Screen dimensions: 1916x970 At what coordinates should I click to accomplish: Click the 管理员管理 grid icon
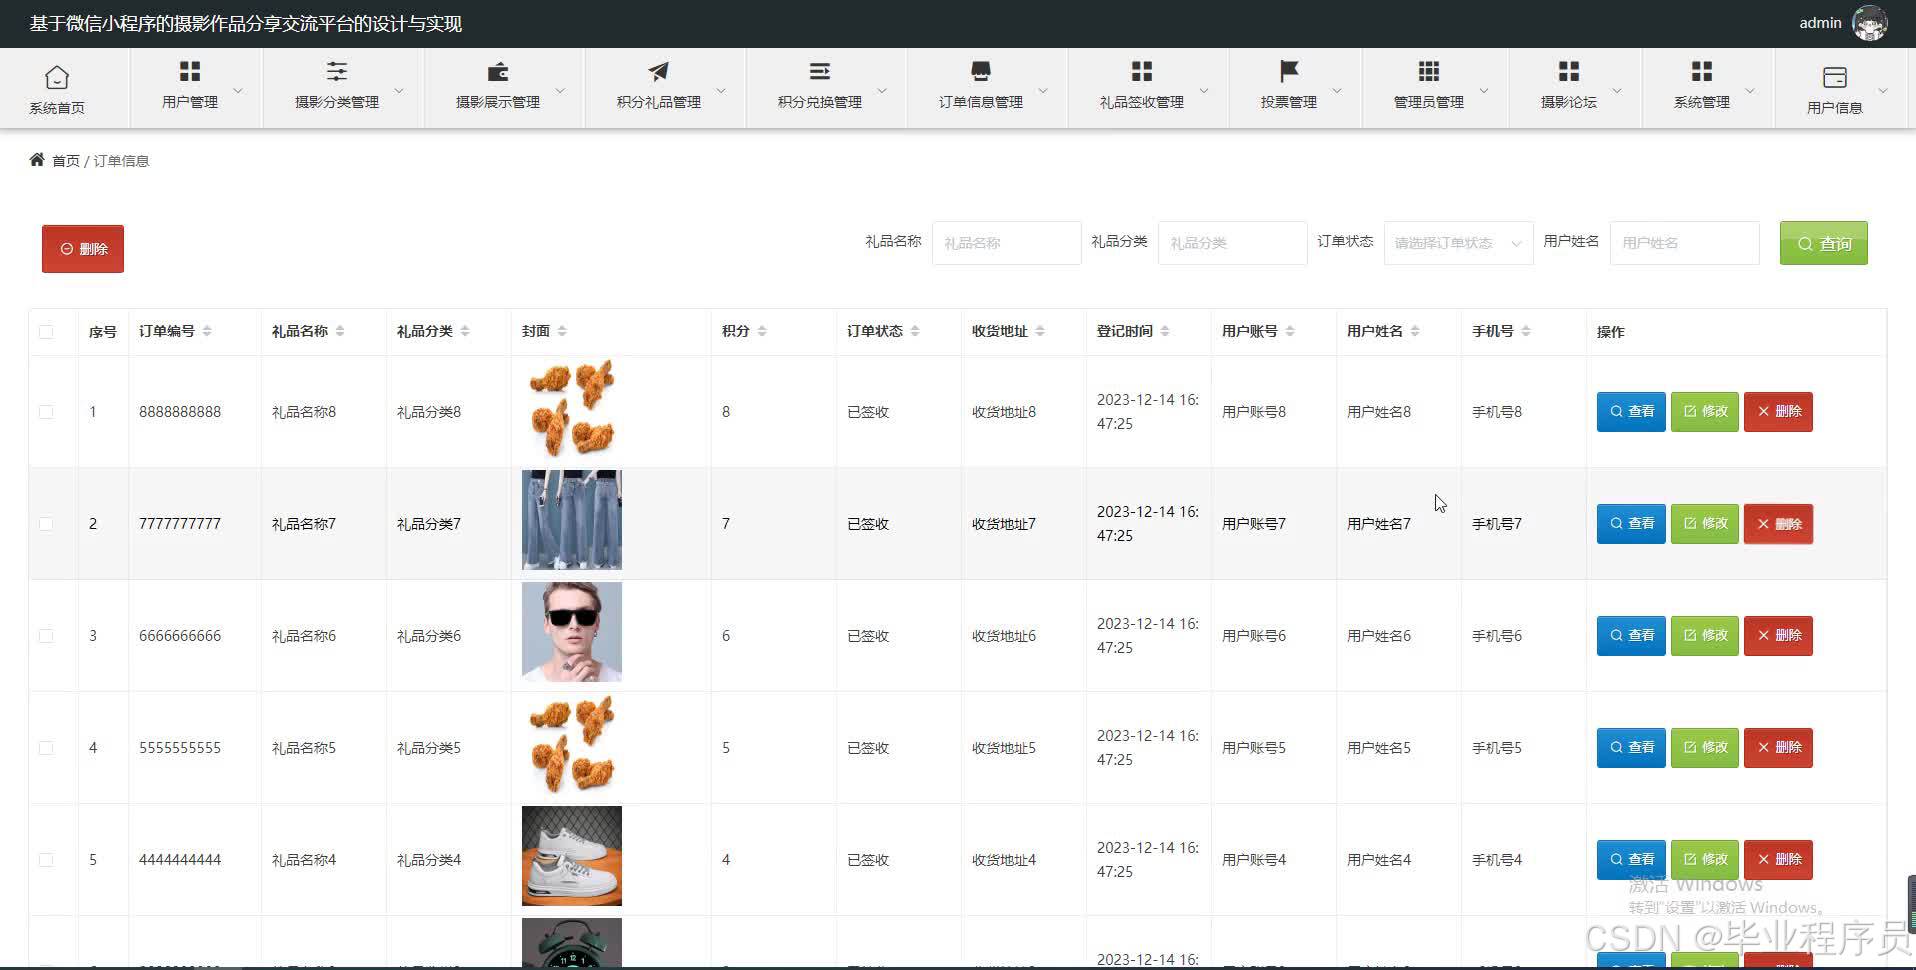(x=1429, y=71)
